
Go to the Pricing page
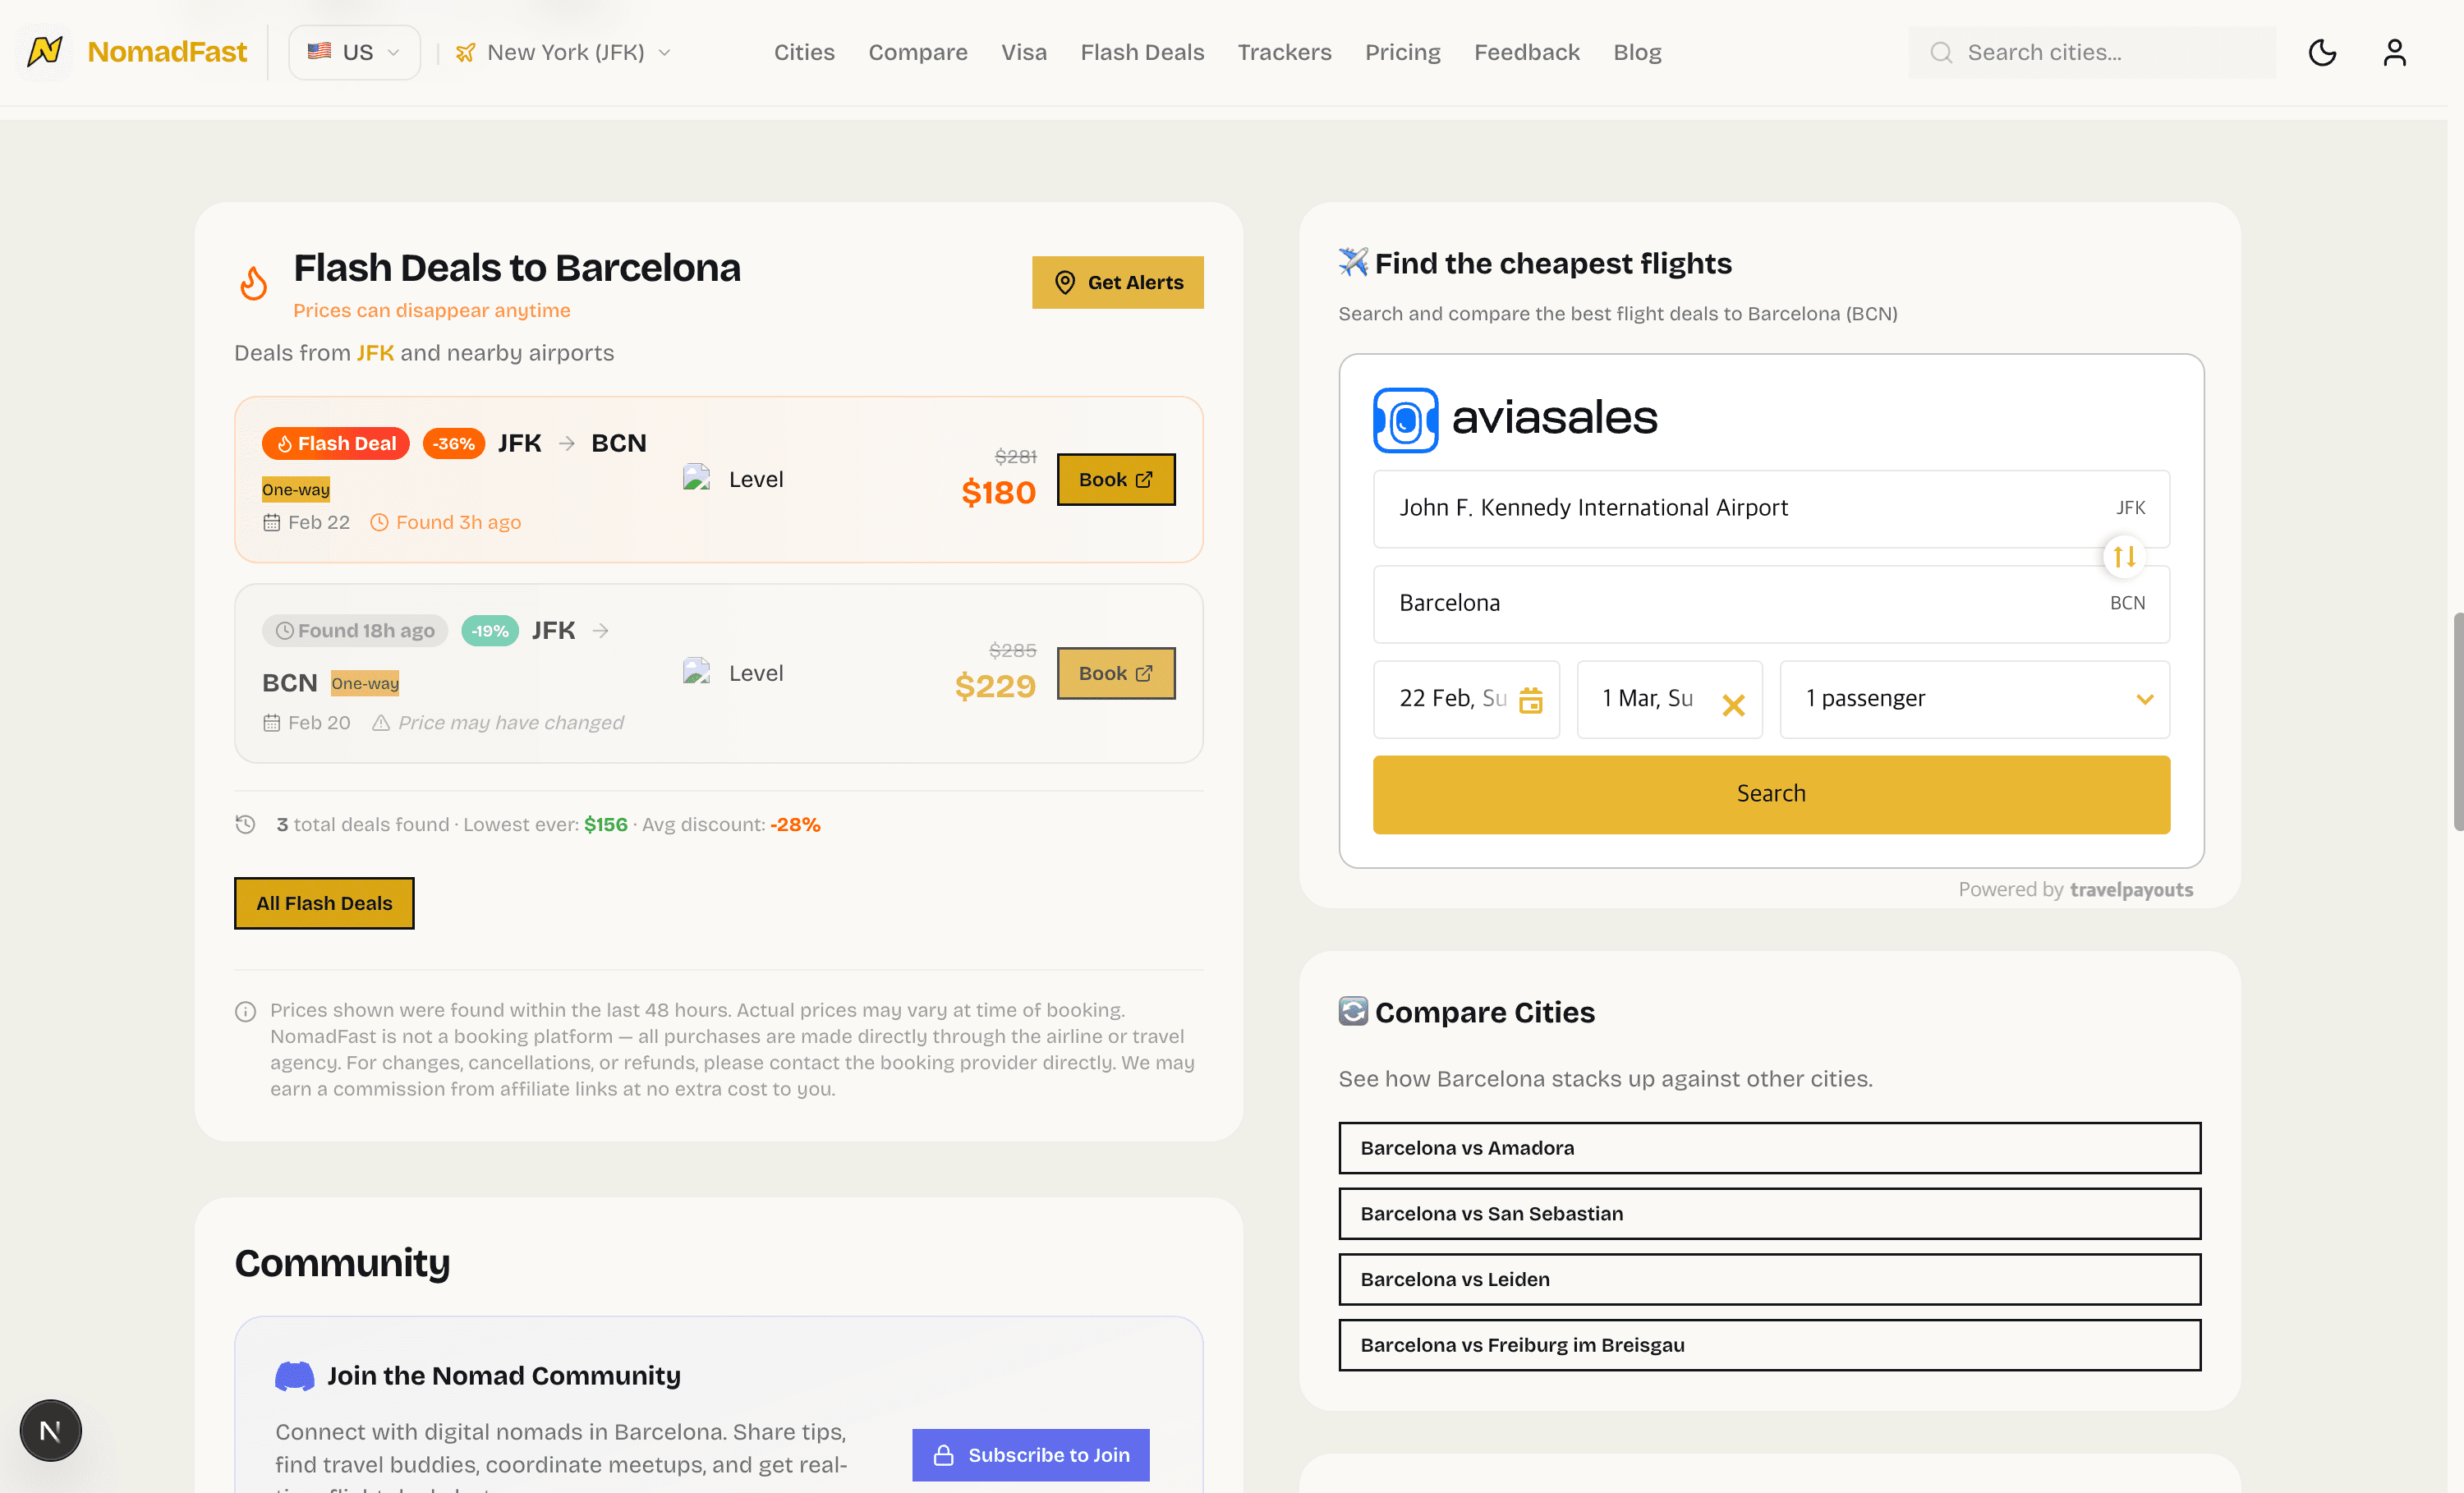pos(1402,52)
